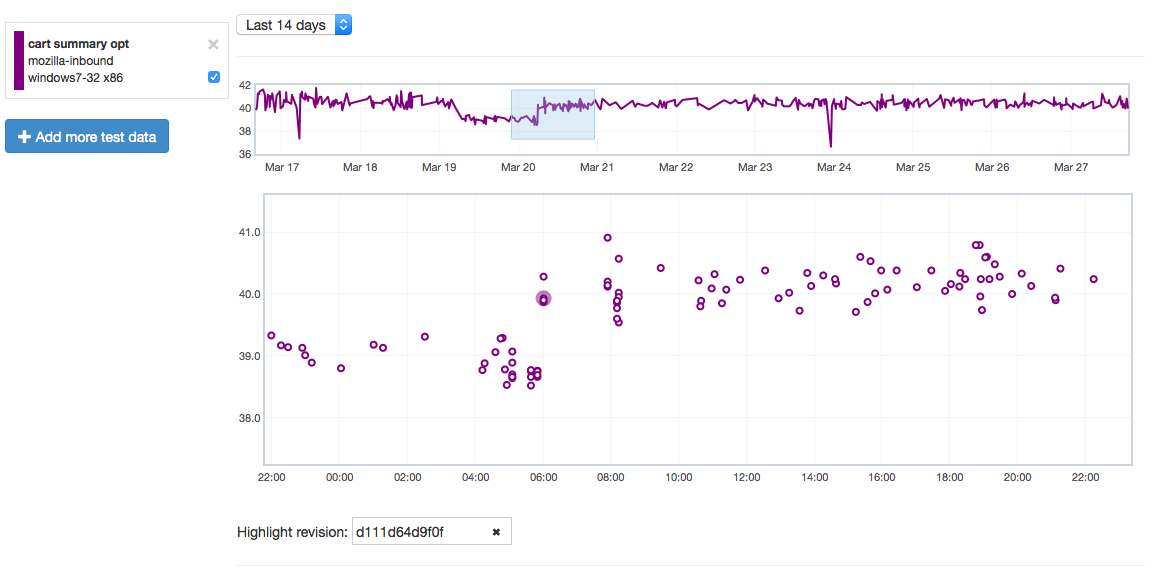Click the leftmost data point near 22:00
1167x568 pixels.
coord(271,336)
